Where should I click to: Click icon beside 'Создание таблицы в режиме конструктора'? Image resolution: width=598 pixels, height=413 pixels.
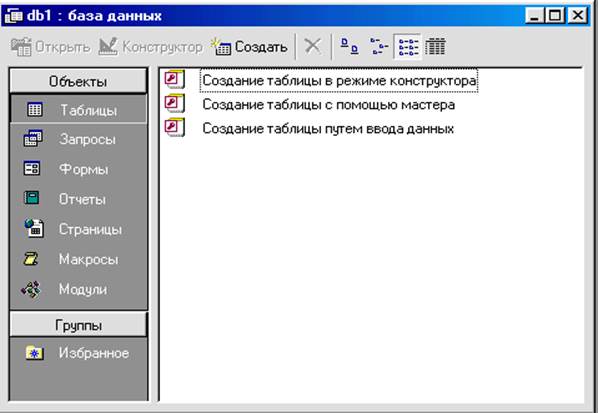[x=175, y=79]
